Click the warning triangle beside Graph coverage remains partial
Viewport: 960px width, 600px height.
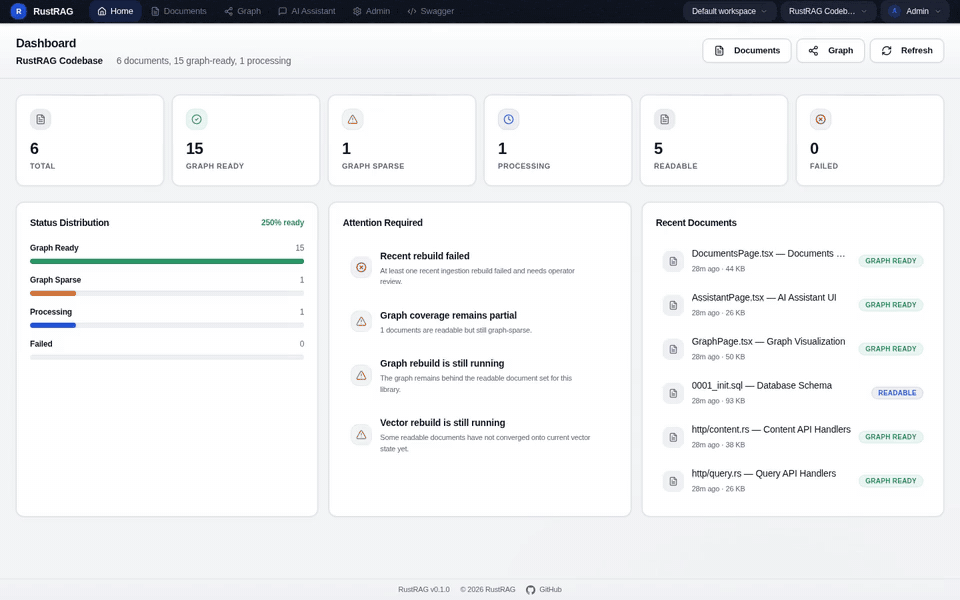click(361, 321)
